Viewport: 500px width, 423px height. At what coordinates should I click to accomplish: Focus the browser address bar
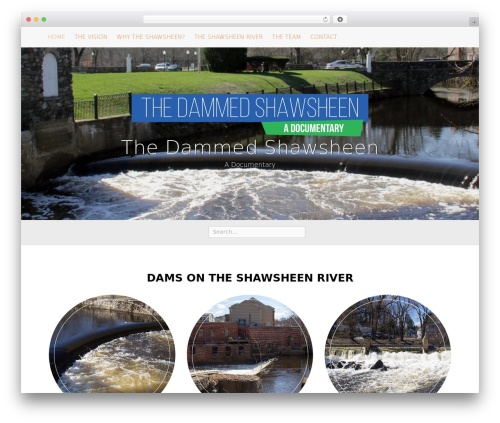(x=236, y=20)
